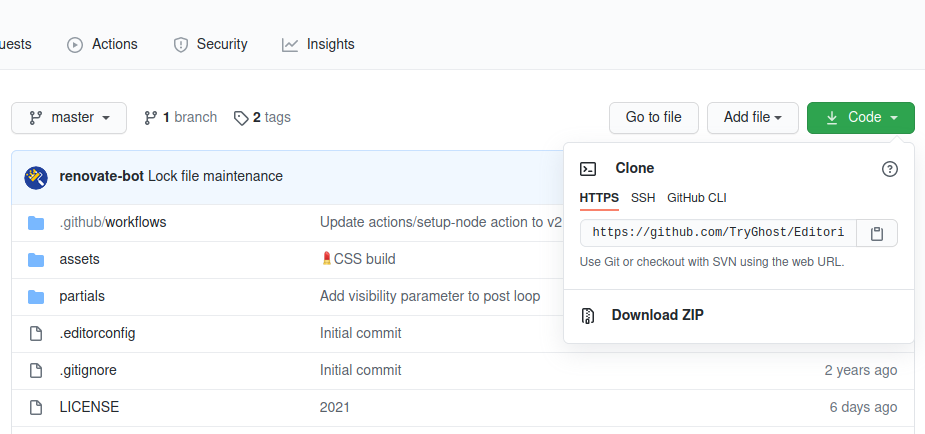Screen dimensions: 925x434
Task: Click the tag icon beside 2 tags
Action: tap(241, 118)
